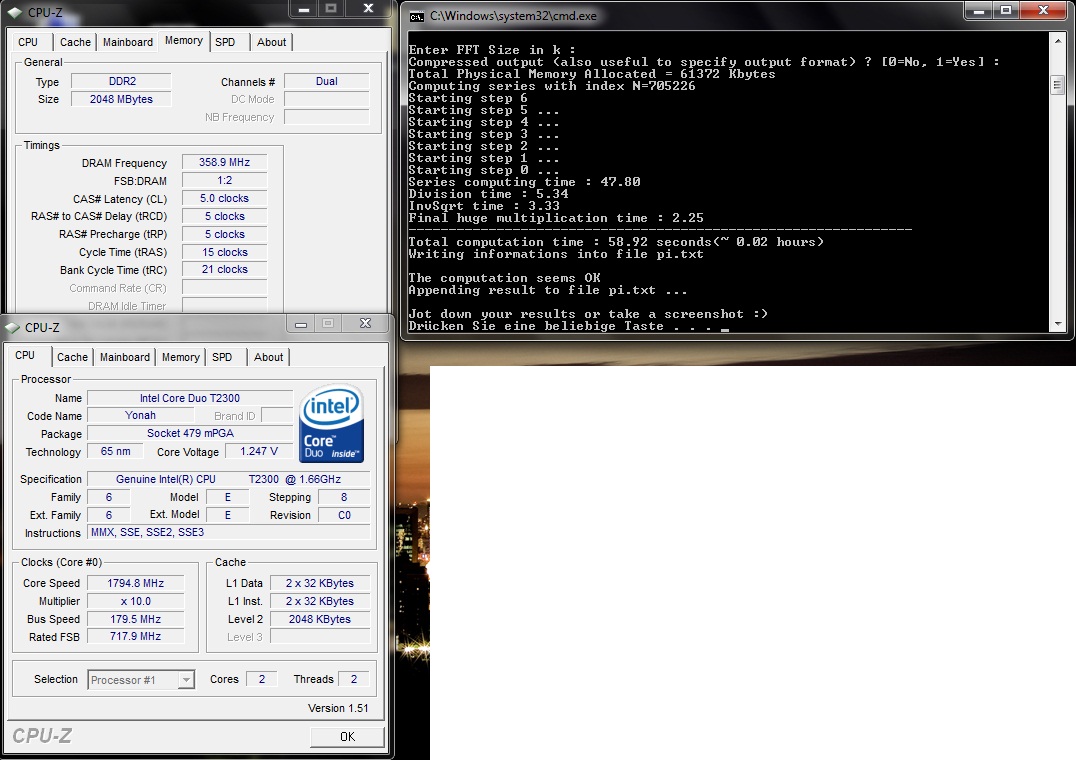
Task: Click the 717.9 MHz rated FSB value
Action: point(136,637)
